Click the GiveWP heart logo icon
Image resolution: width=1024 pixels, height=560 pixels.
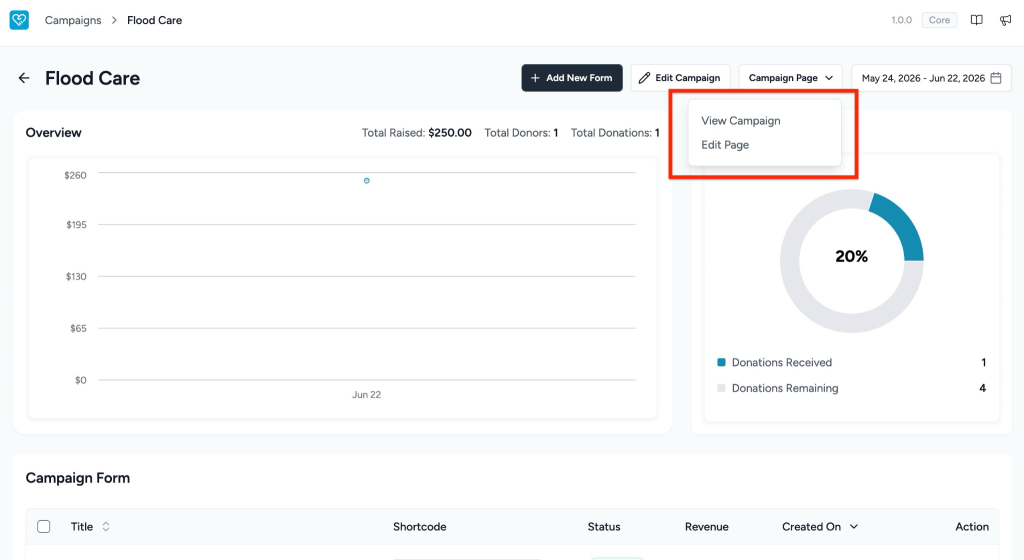click(x=19, y=20)
